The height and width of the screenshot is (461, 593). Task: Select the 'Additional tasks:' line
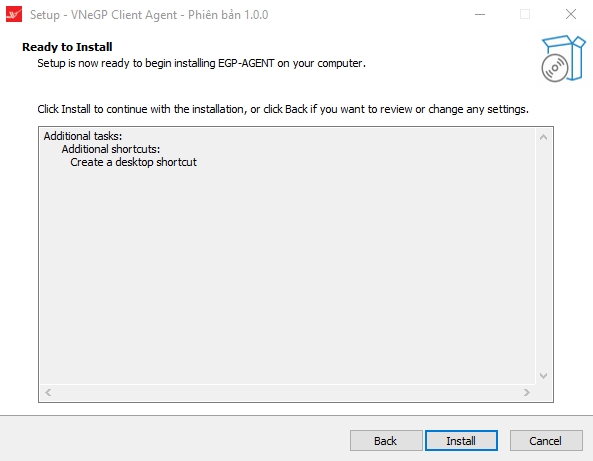tap(83, 136)
